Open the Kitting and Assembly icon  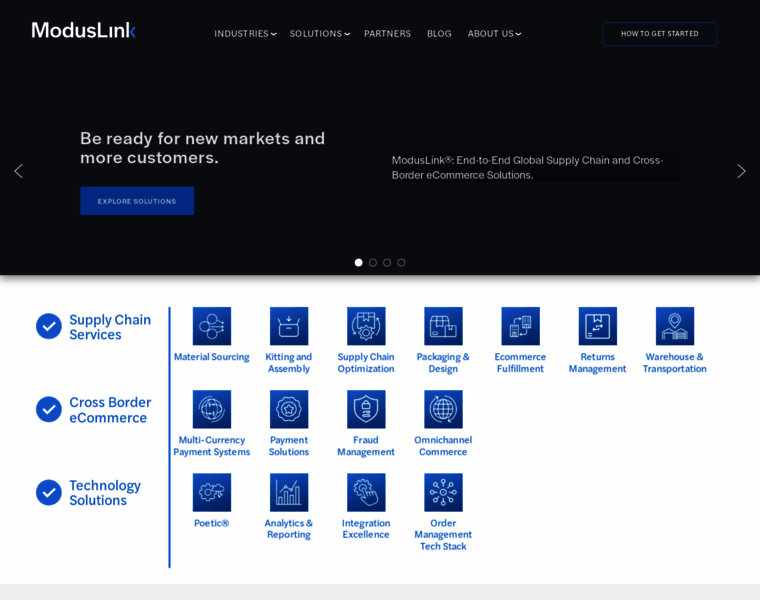tap(289, 326)
